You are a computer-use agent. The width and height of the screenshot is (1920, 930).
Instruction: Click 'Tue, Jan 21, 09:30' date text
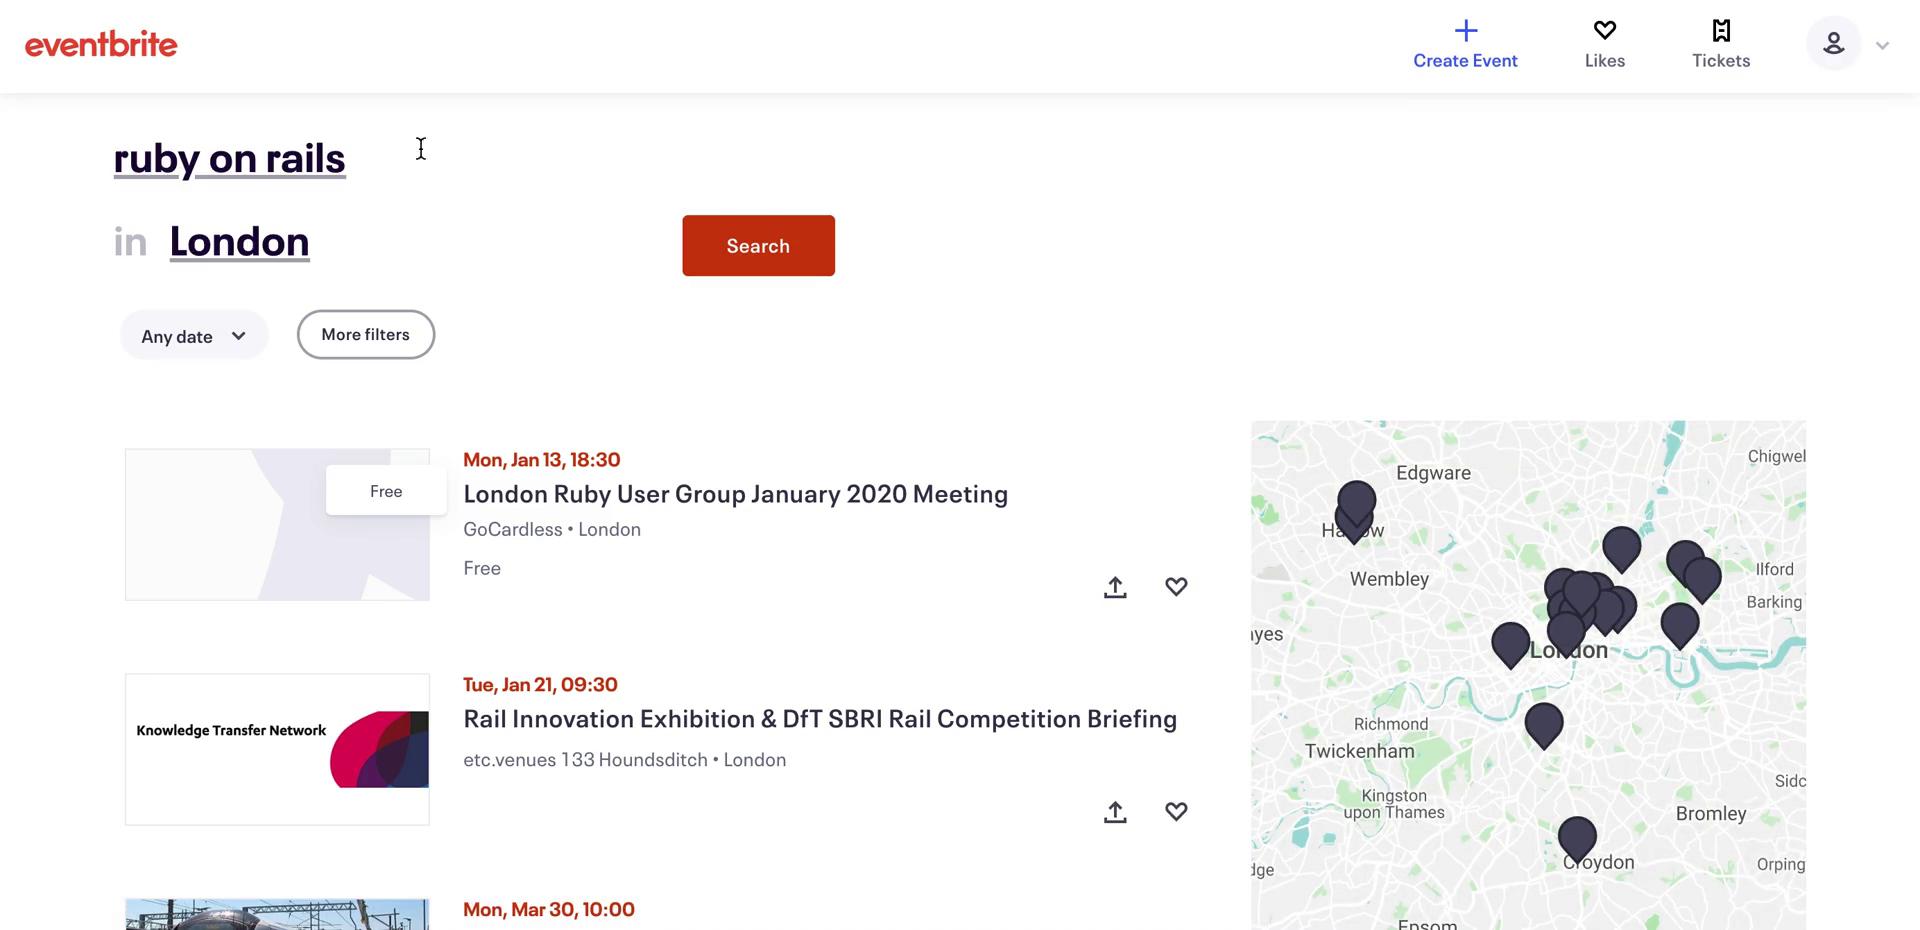coord(540,684)
